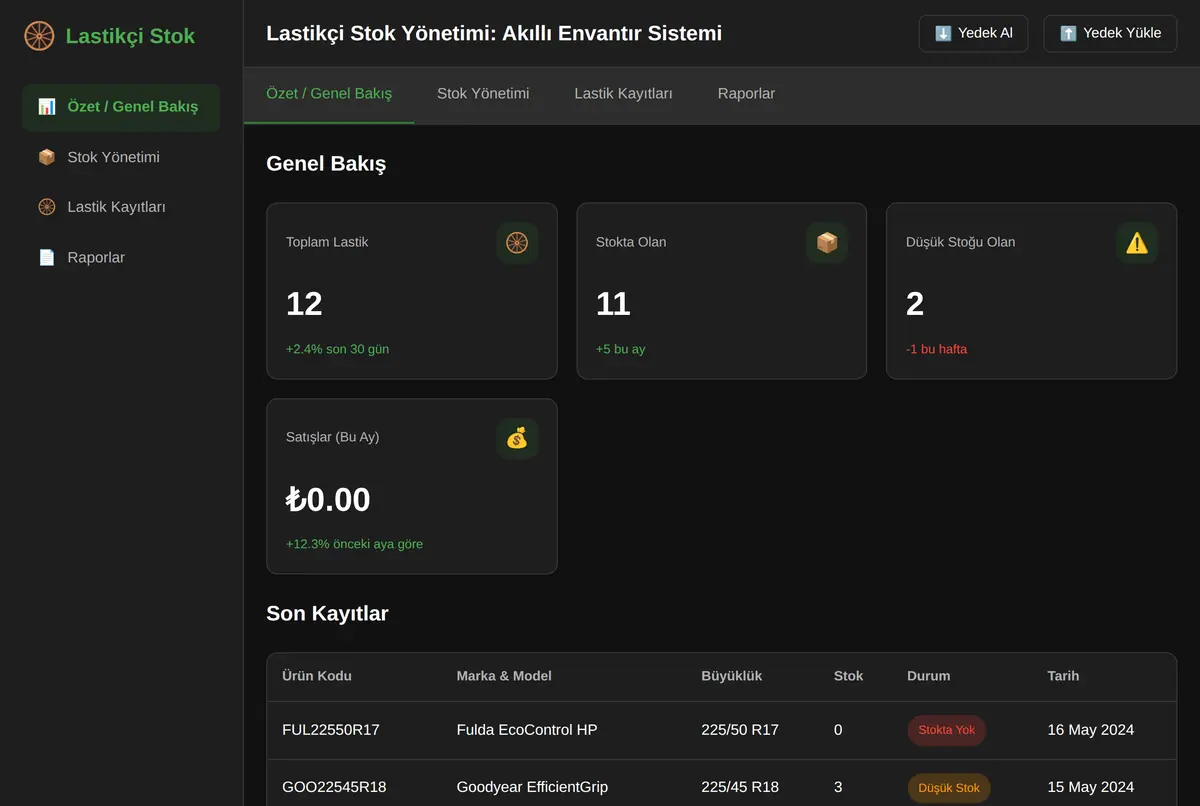Click the stock value 0 in Fulda row
Viewport: 1200px width, 806px height.
(838, 730)
